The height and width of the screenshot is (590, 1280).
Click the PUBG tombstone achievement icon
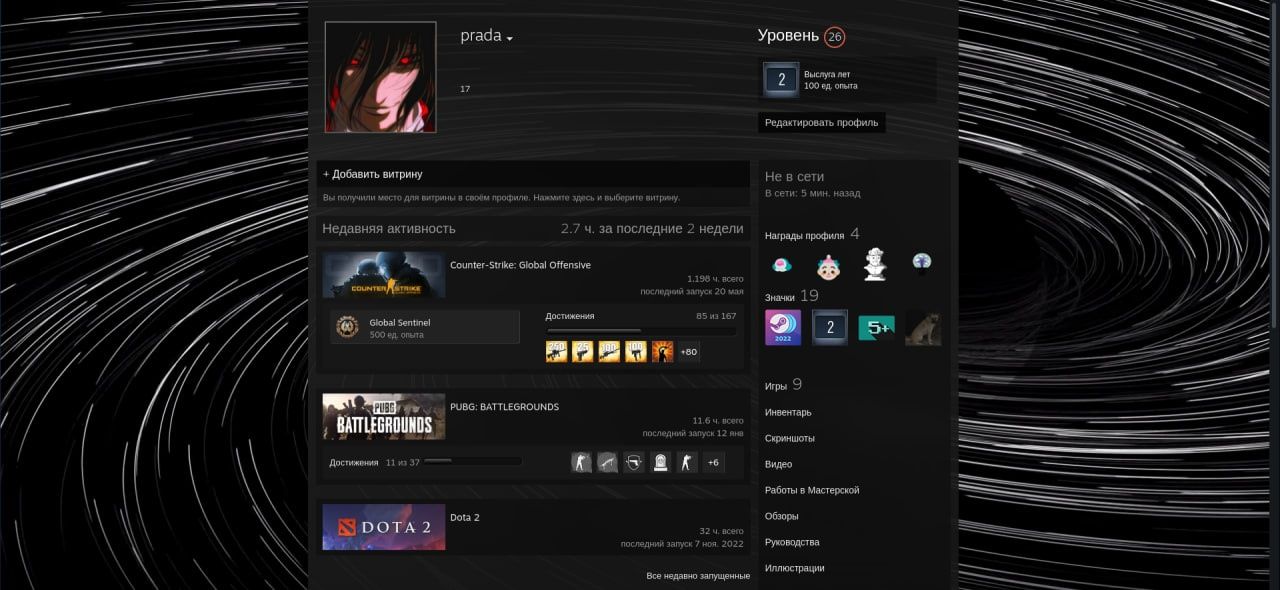coord(660,462)
